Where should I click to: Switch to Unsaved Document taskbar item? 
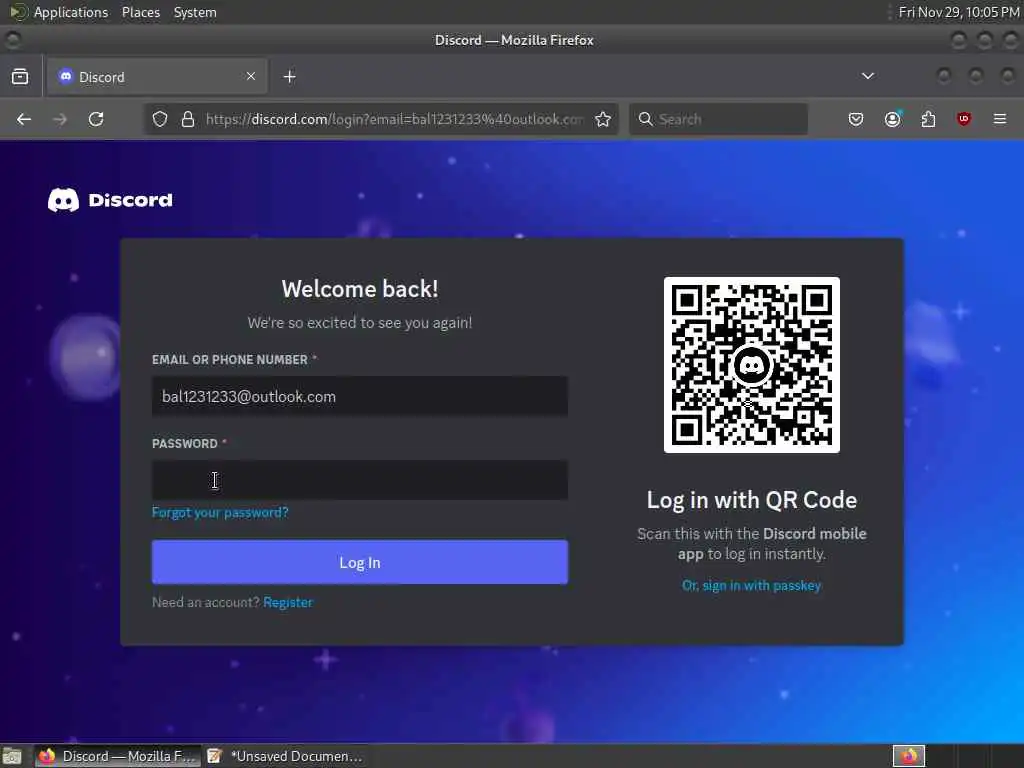click(285, 756)
